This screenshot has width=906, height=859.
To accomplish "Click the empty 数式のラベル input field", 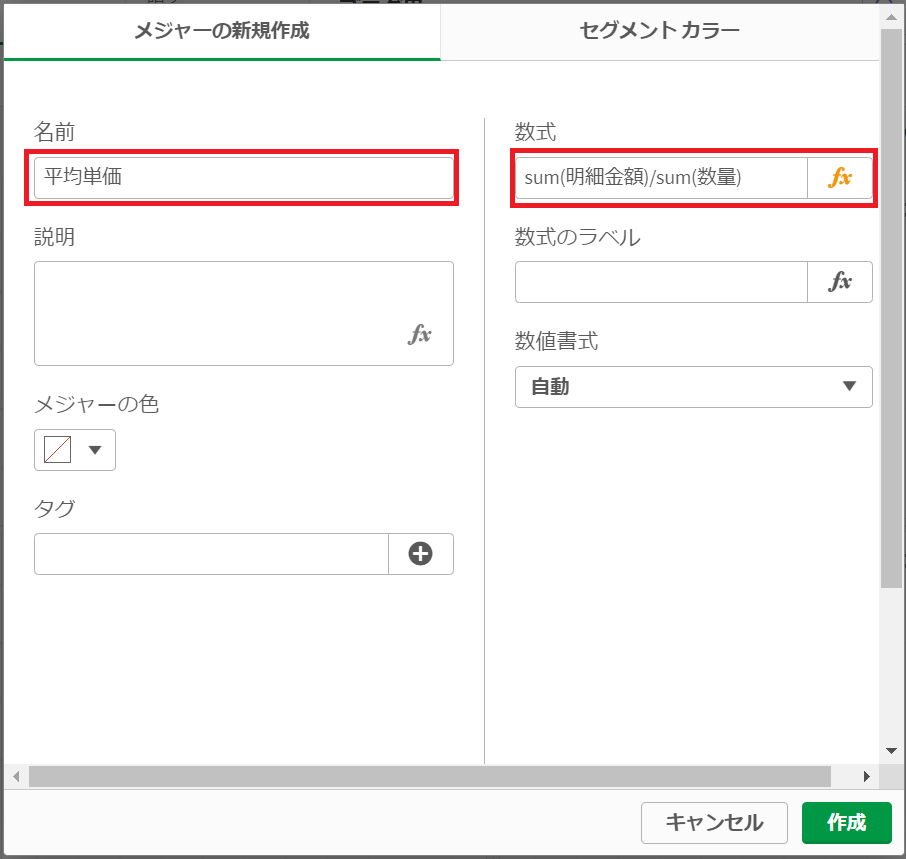I will pyautogui.click(x=660, y=282).
